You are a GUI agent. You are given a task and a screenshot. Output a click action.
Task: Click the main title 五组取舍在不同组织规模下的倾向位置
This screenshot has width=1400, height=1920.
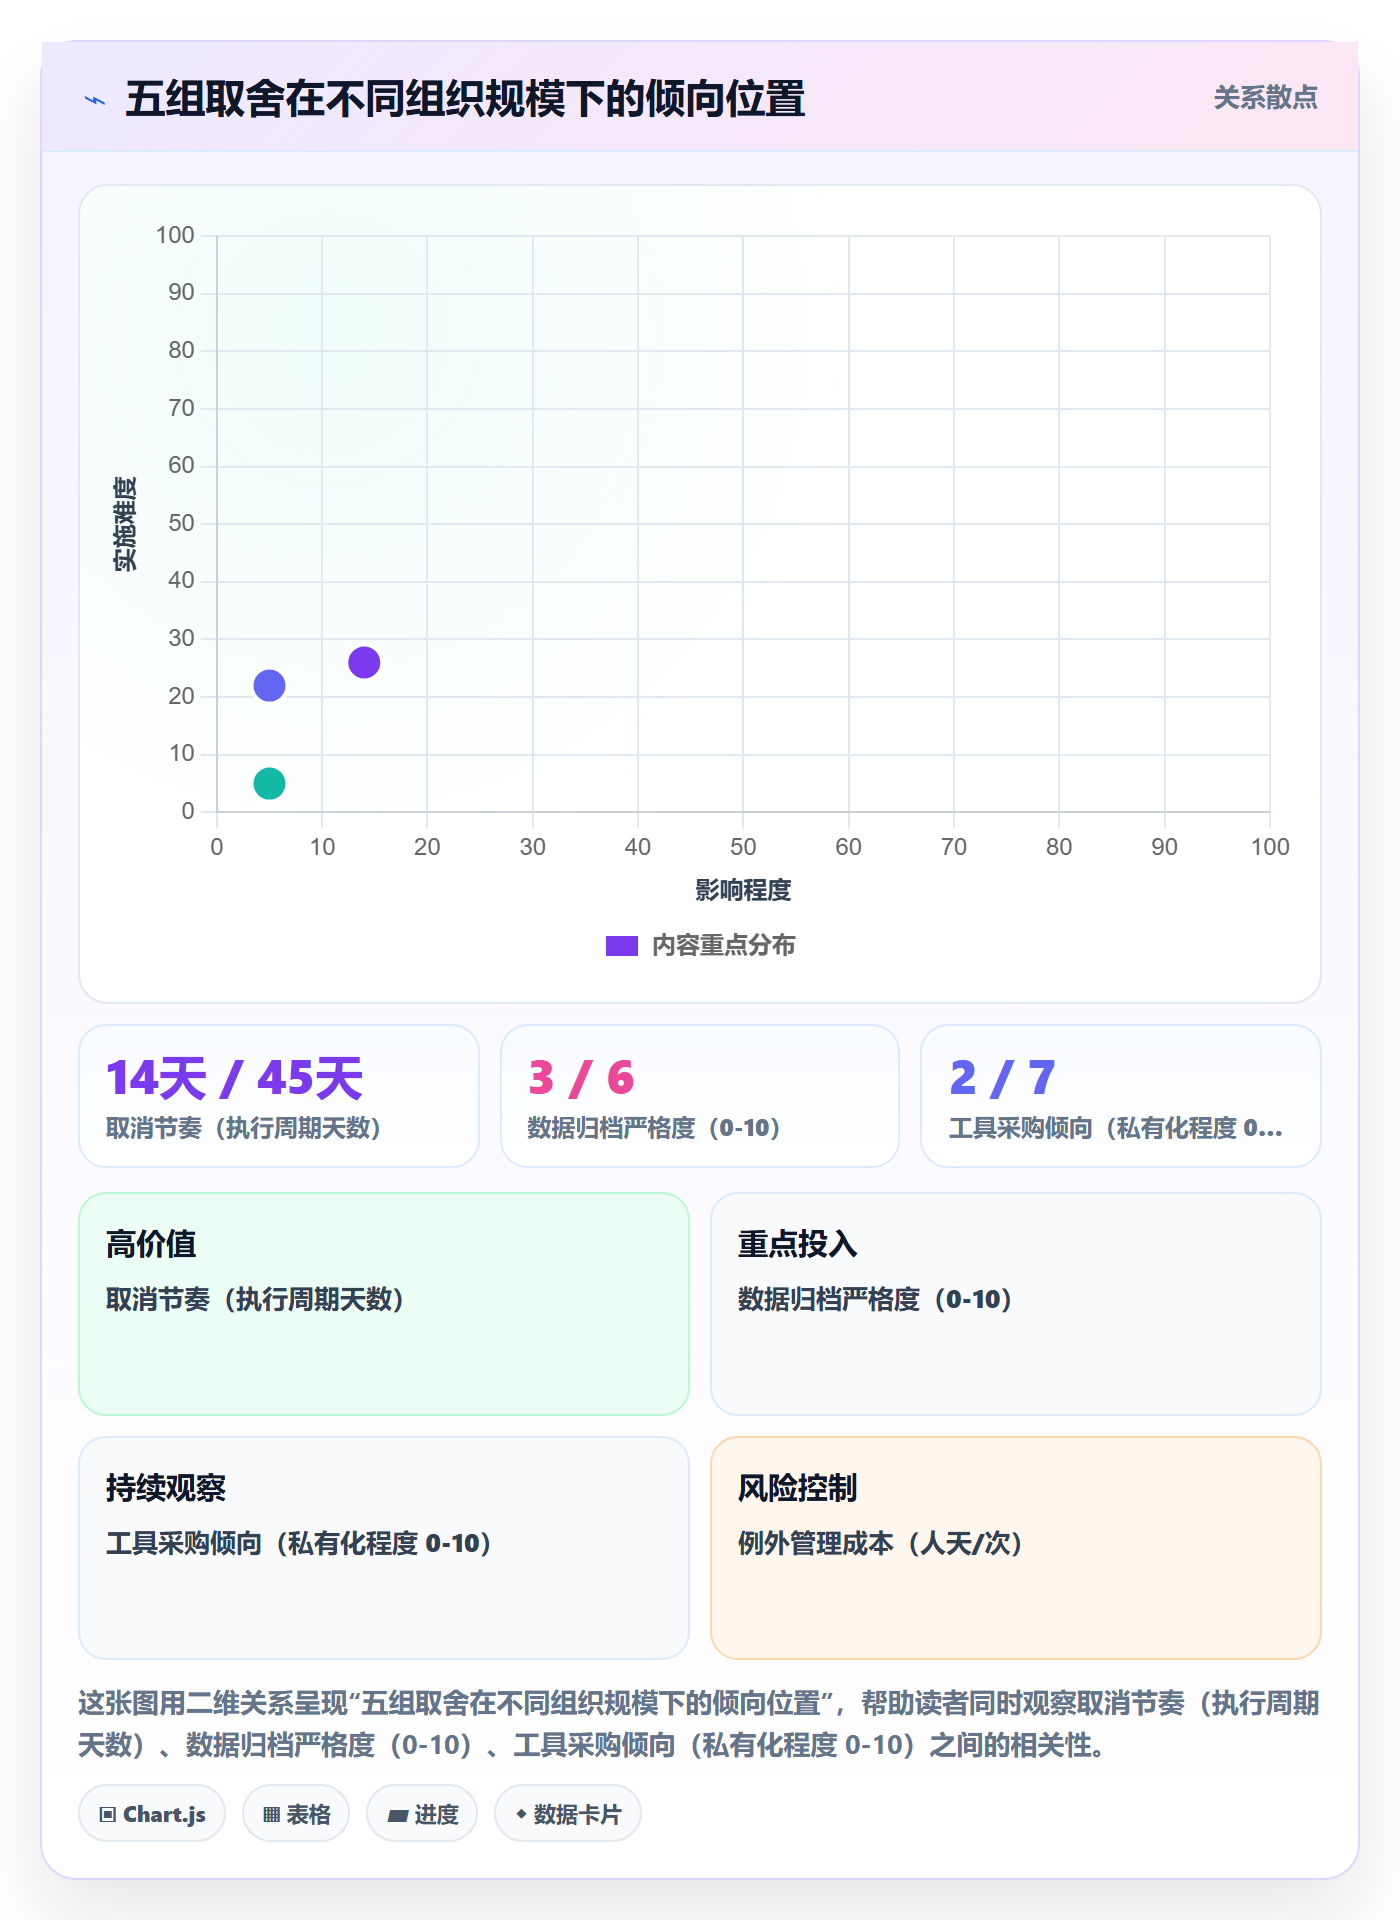coord(466,100)
